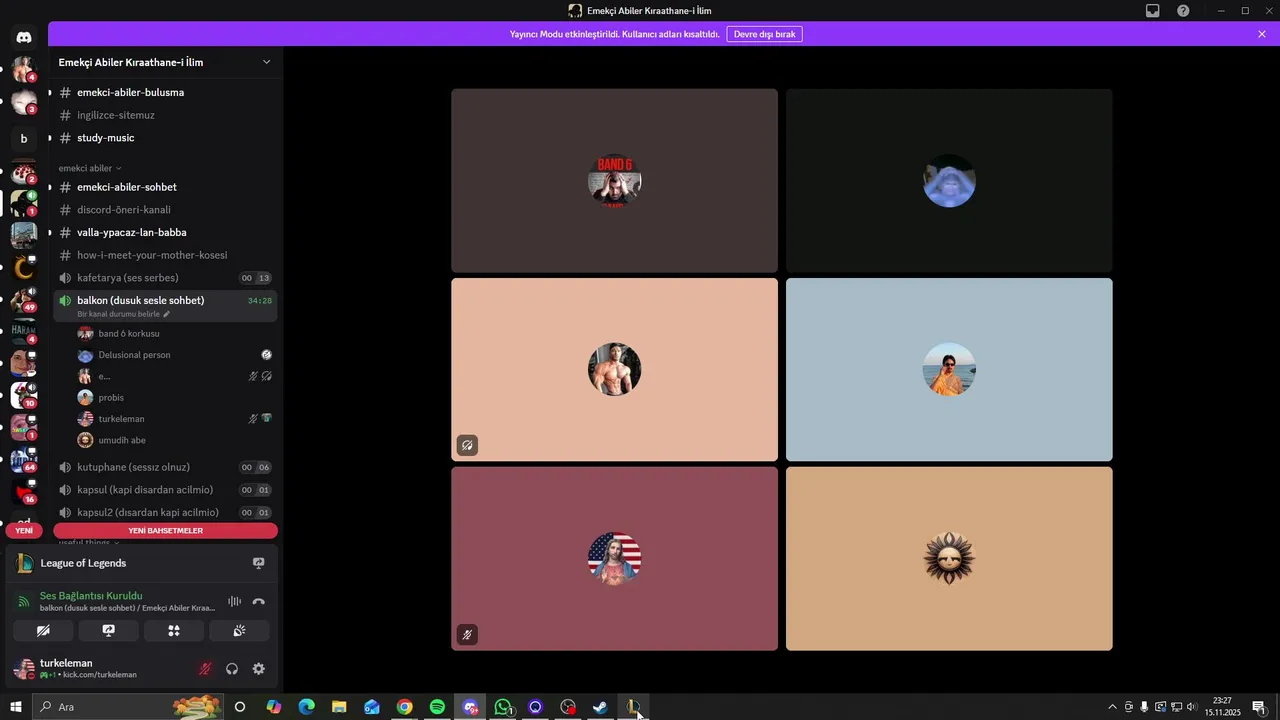
Task: Unmute microphone in user panel
Action: (205, 669)
